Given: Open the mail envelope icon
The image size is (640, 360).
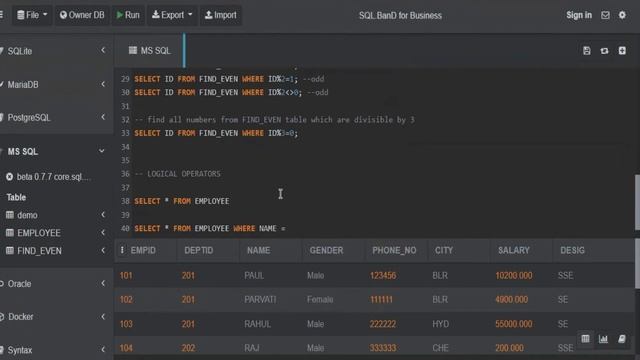Looking at the screenshot, I should (x=605, y=15).
